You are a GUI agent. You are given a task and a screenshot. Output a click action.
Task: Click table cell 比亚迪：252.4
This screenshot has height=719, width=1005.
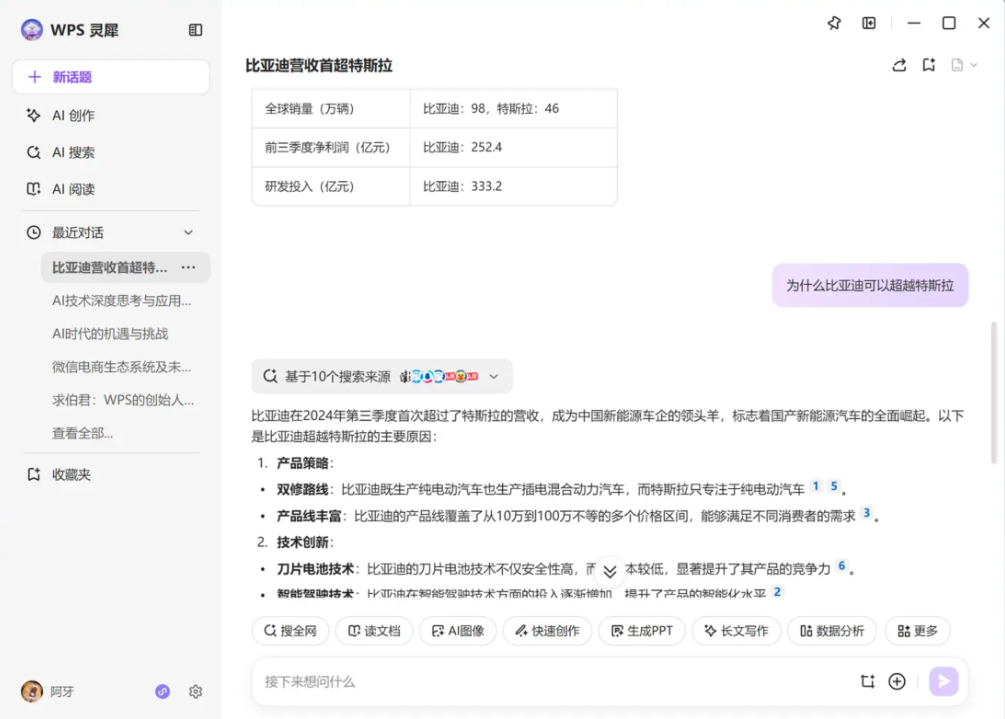pos(513,147)
